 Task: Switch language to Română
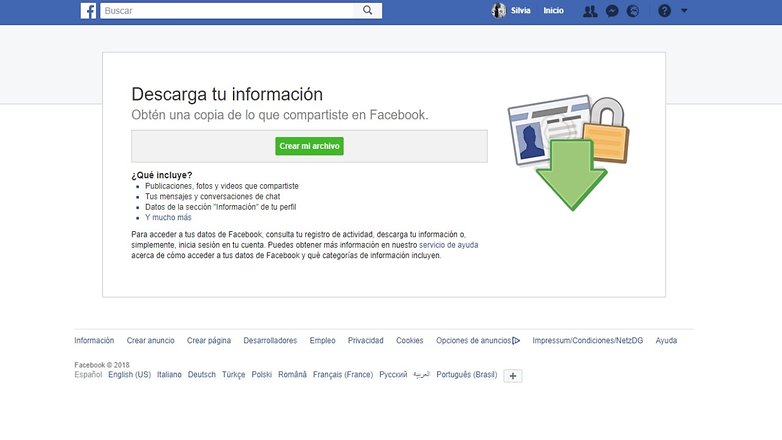click(292, 375)
